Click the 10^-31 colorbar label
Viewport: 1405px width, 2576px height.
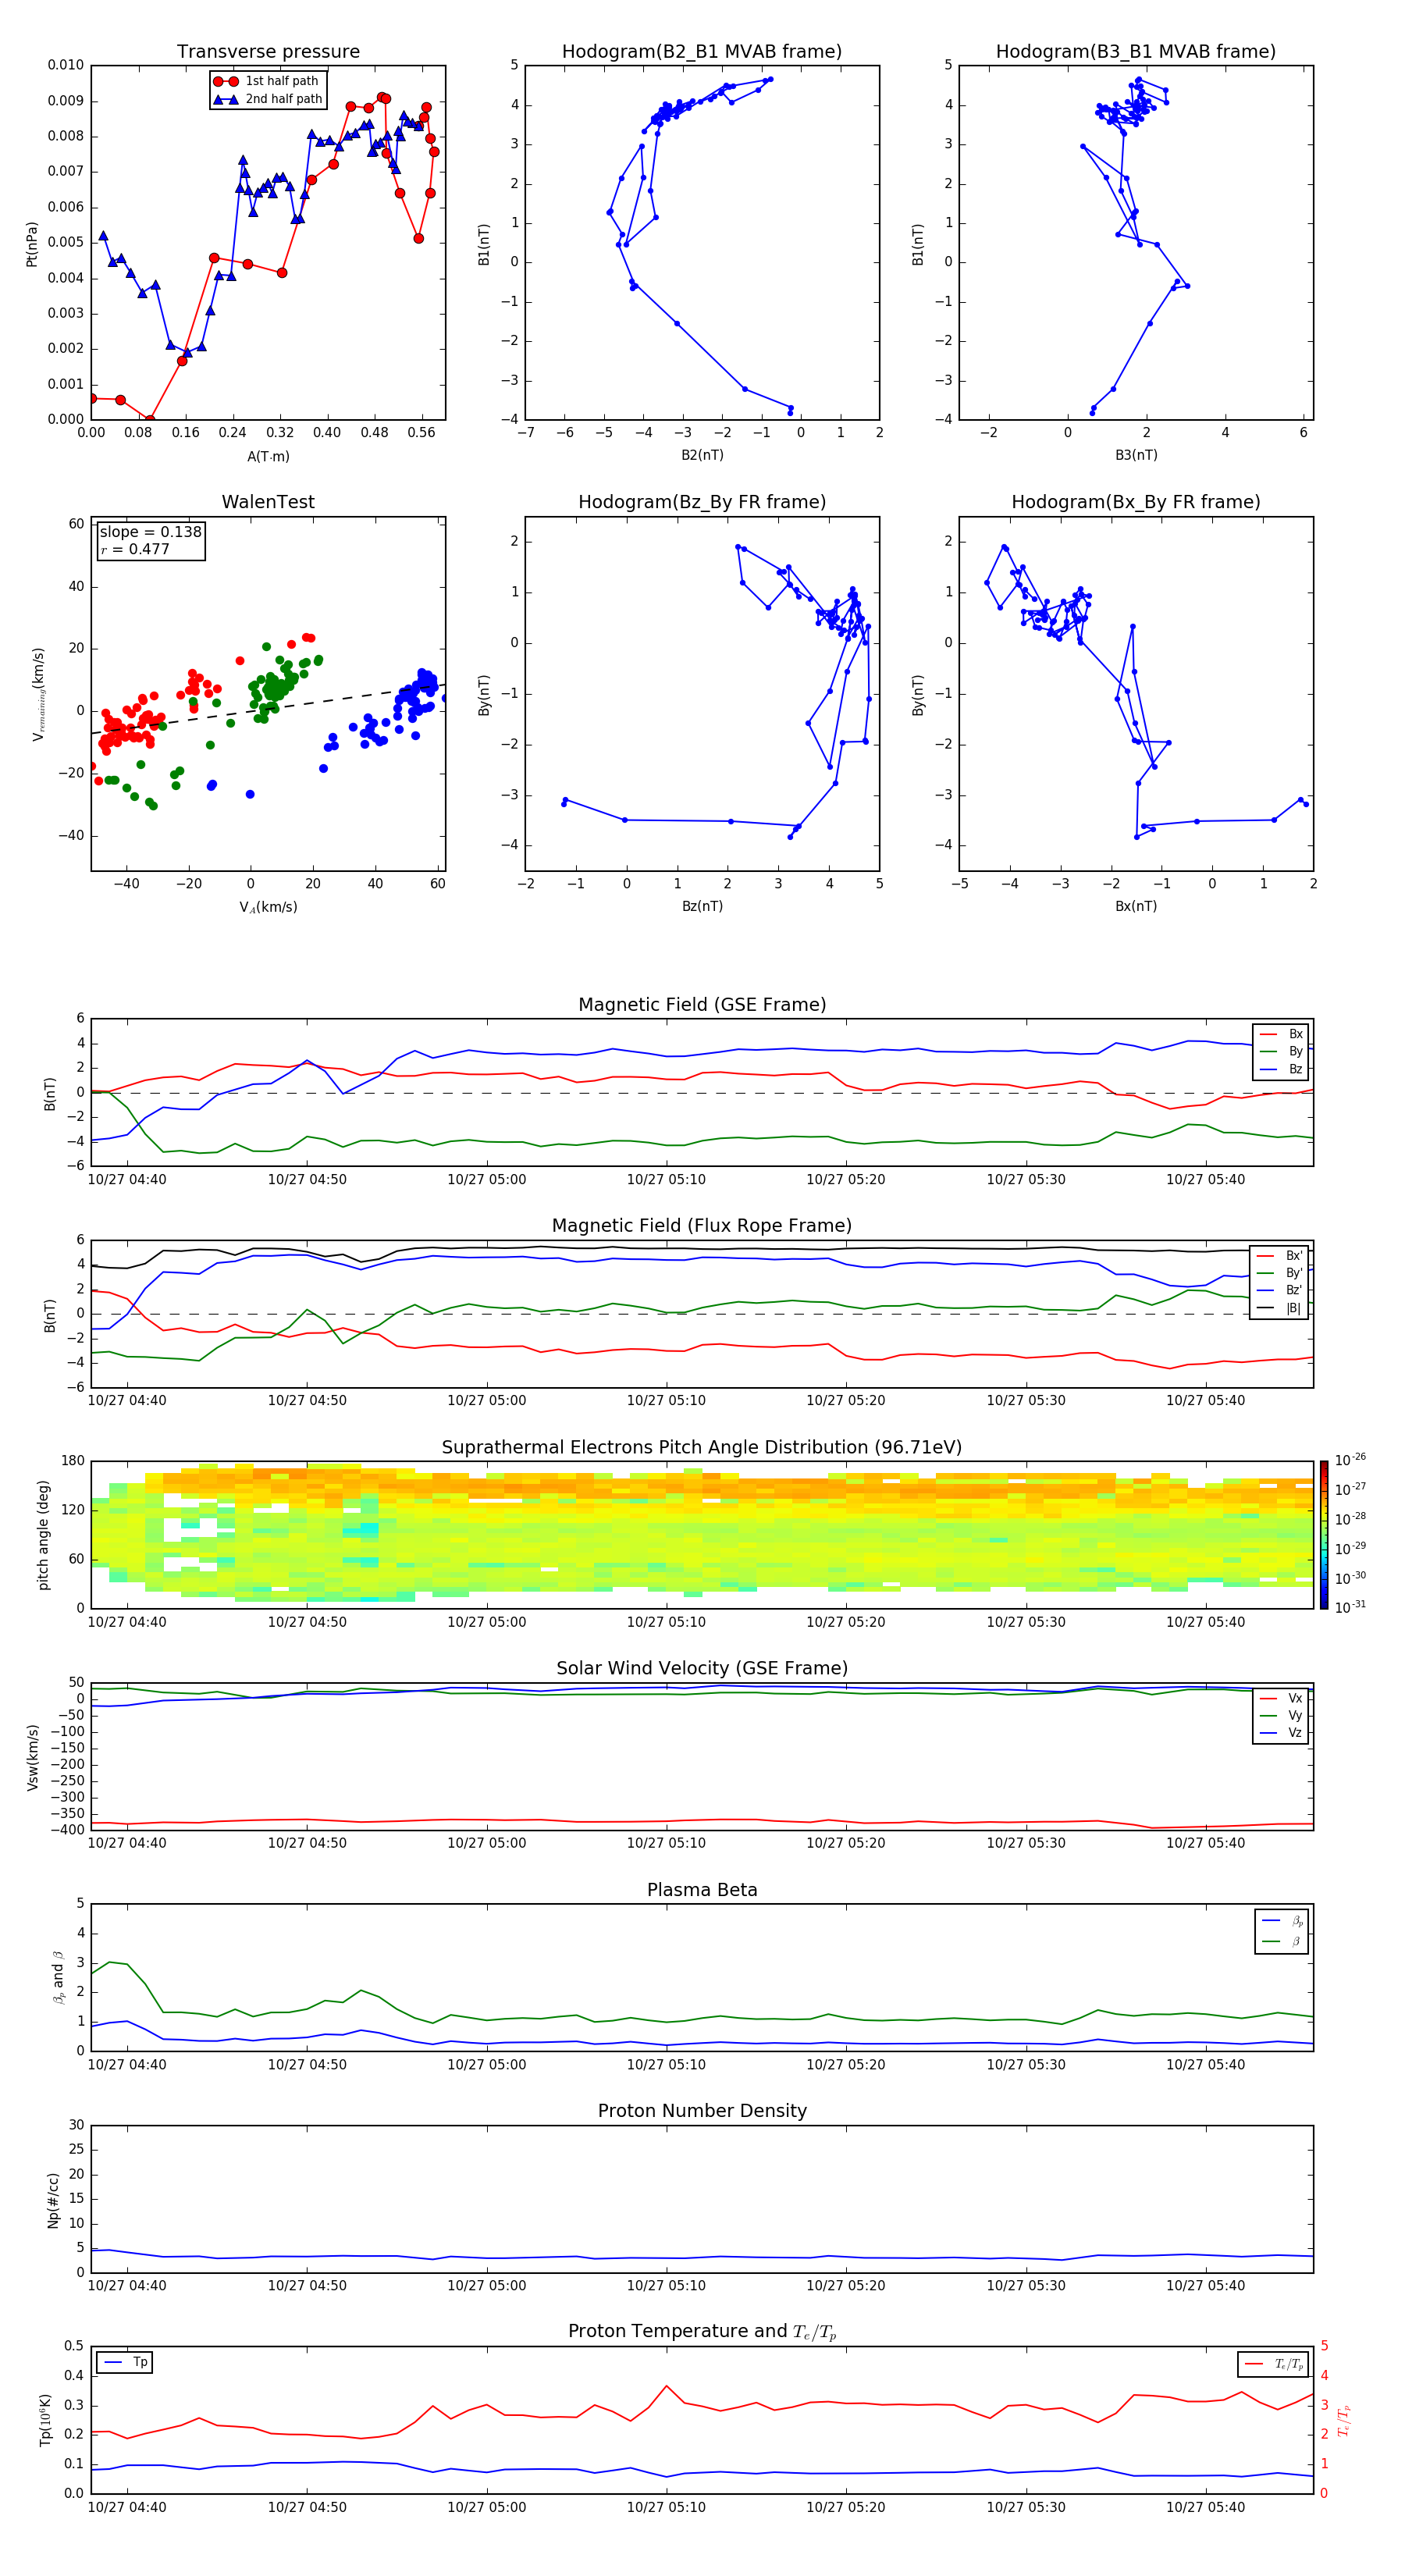pos(1351,1607)
